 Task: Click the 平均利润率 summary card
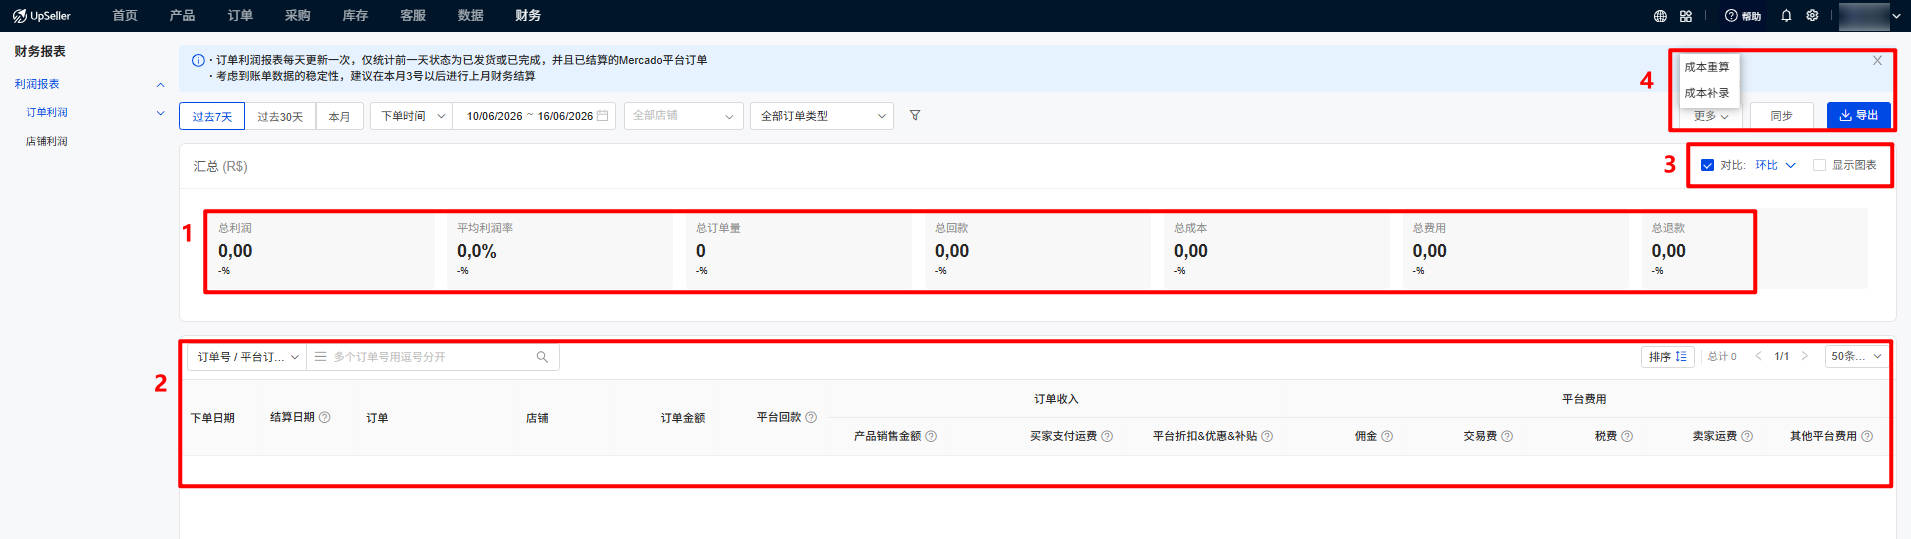[x=561, y=249]
